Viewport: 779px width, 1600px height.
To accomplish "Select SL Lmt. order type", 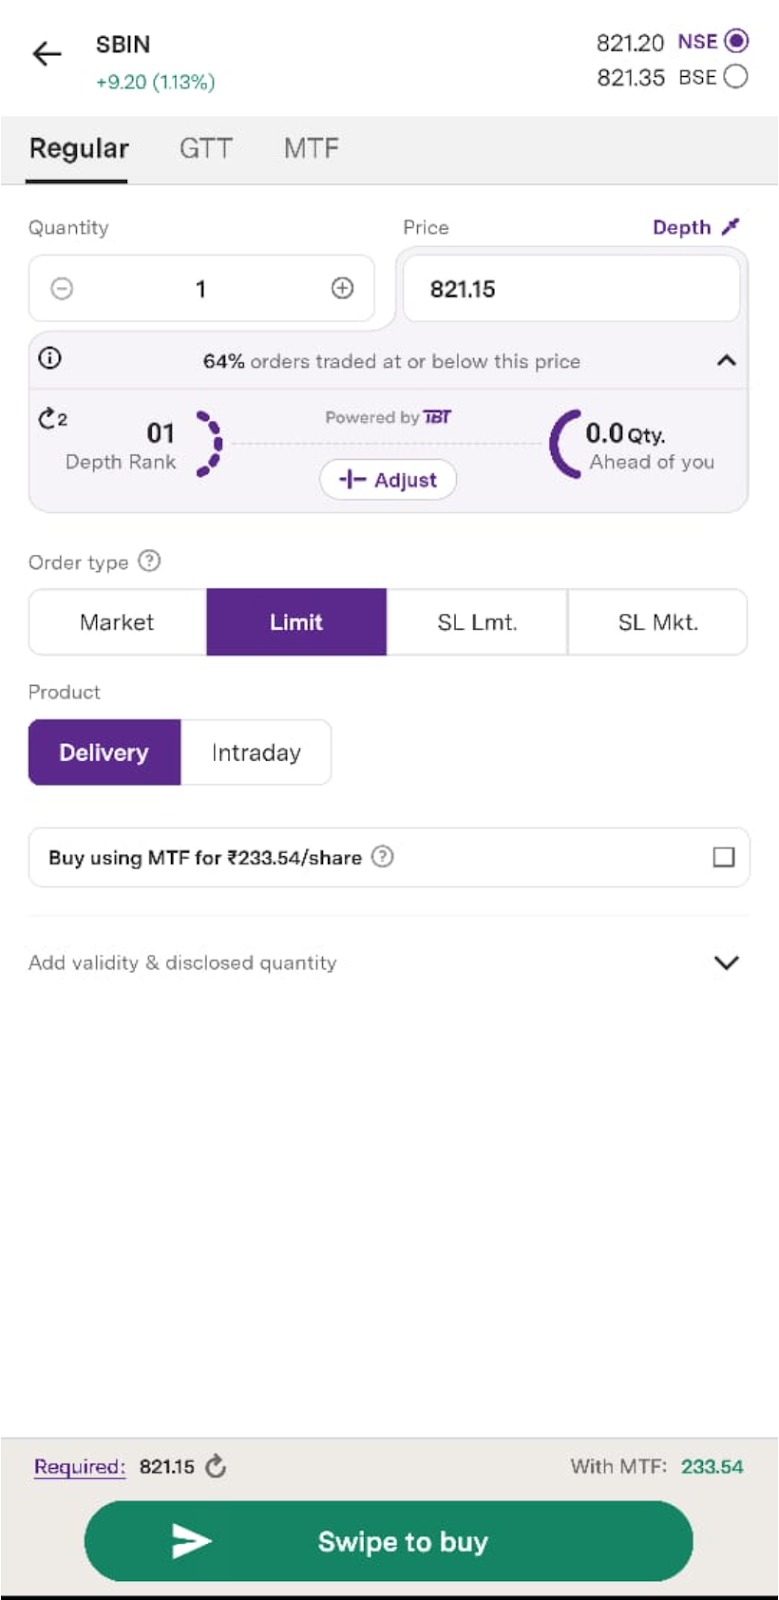I will [x=477, y=622].
